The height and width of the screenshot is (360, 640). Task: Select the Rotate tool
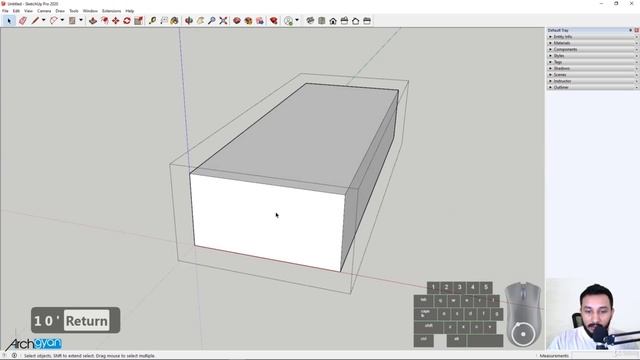point(127,20)
